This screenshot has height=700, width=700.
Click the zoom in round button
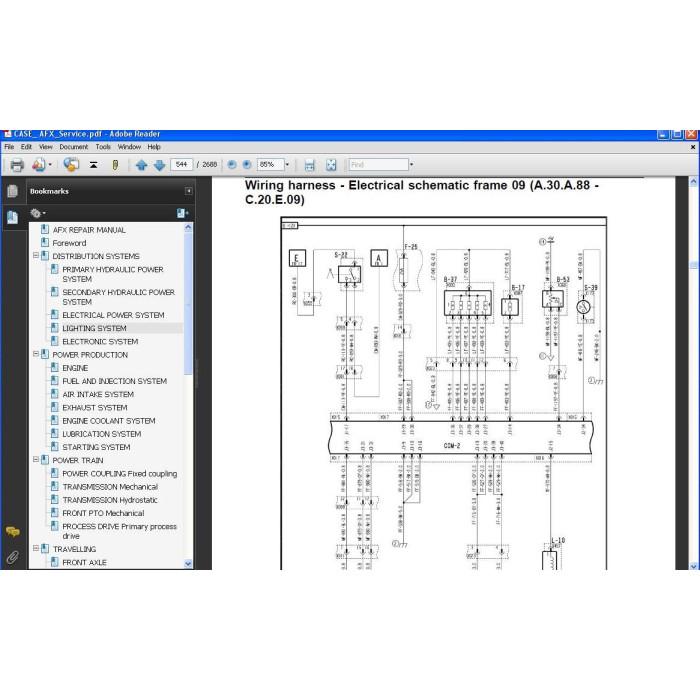point(247,165)
